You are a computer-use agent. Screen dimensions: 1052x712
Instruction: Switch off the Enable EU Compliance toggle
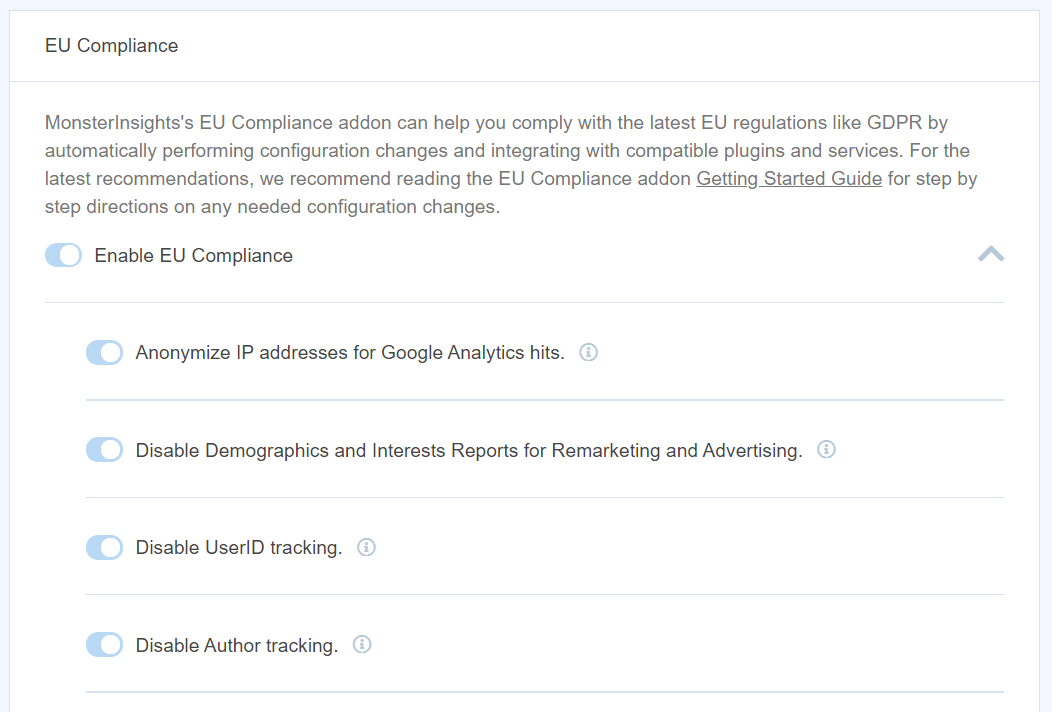pyautogui.click(x=63, y=255)
